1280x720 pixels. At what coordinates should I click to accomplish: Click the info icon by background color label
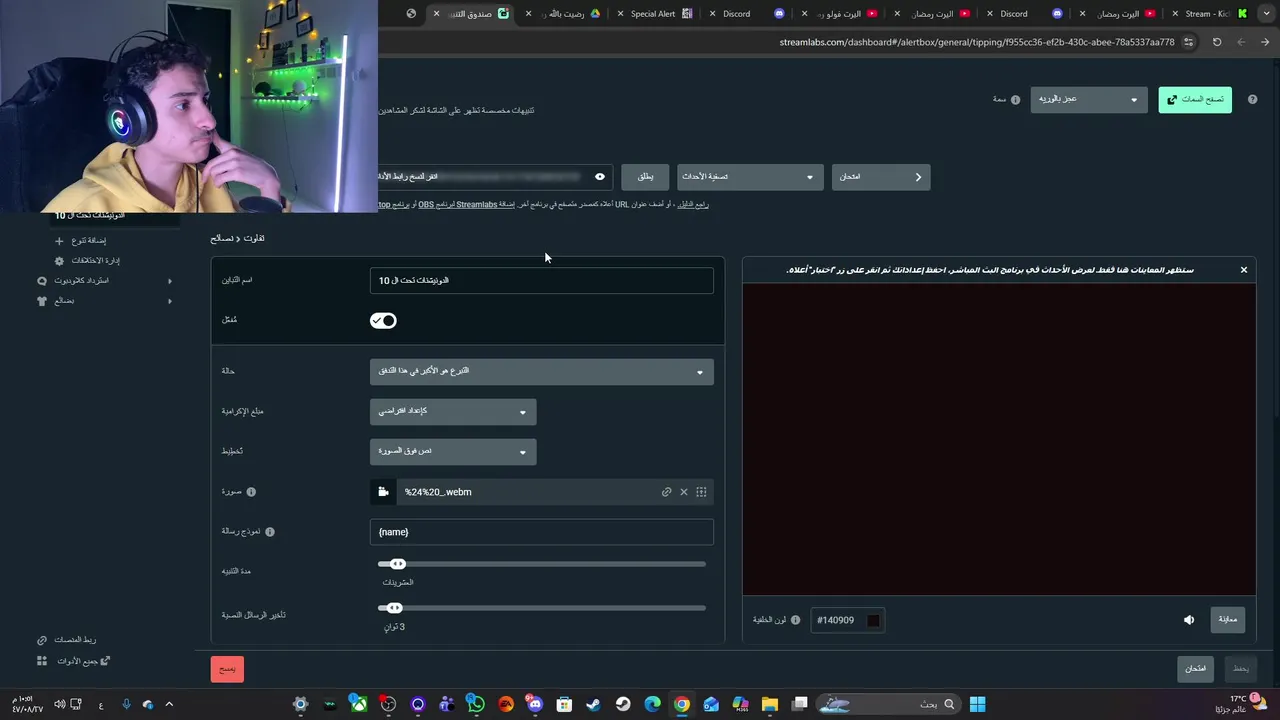(x=795, y=620)
